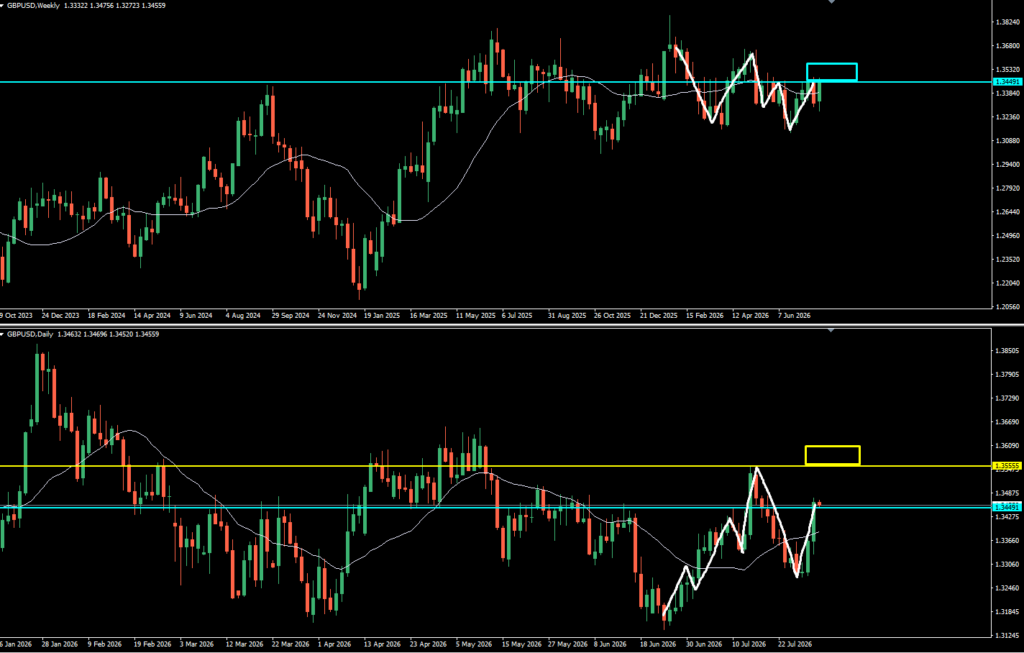The height and width of the screenshot is (653, 1024).
Task: Click the GBPUSD,Daily chart title text
Action: 30,334
